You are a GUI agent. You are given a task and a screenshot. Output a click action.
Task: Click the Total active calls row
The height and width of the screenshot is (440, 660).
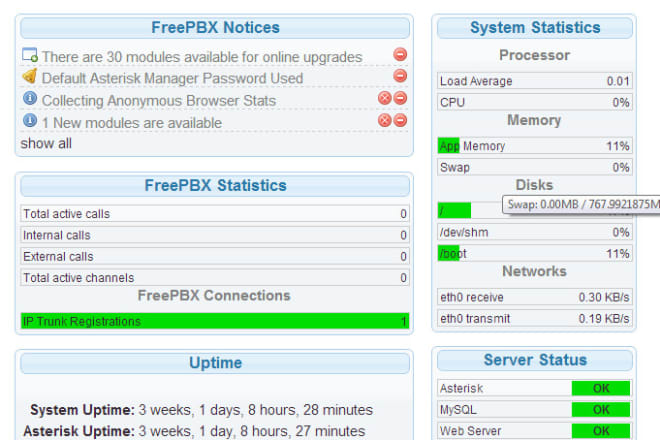(215, 213)
